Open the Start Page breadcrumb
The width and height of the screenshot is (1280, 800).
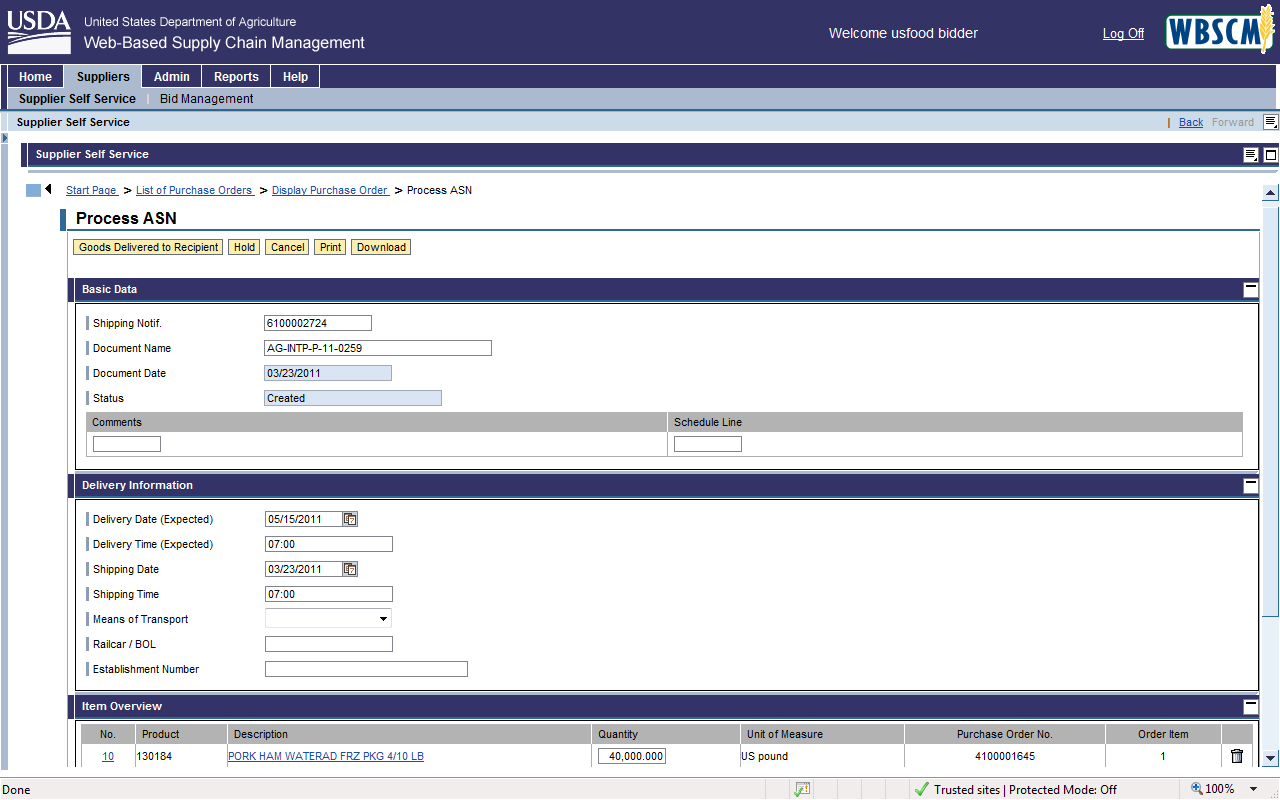tap(92, 190)
